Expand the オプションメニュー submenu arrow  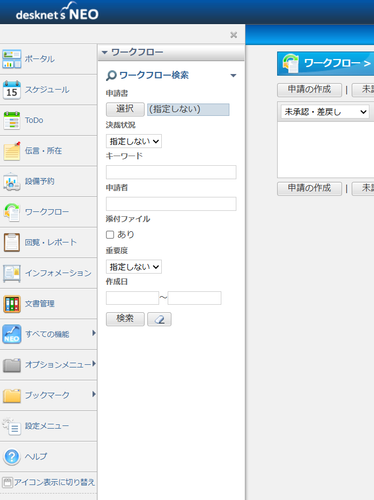point(94,364)
